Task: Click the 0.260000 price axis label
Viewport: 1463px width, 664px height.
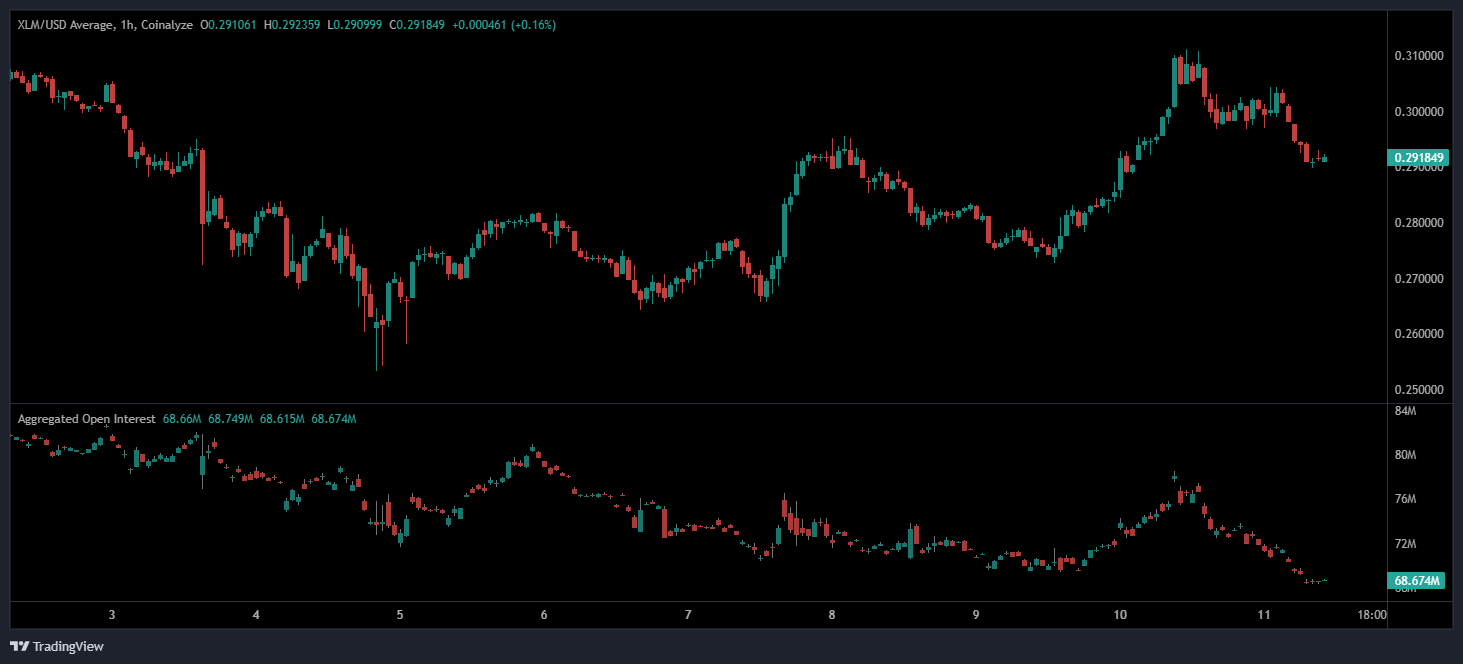Action: tap(1418, 334)
